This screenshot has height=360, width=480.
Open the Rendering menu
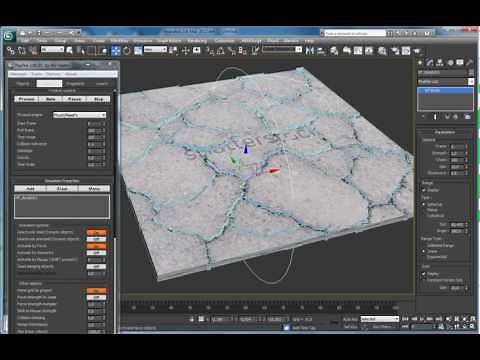(197, 41)
